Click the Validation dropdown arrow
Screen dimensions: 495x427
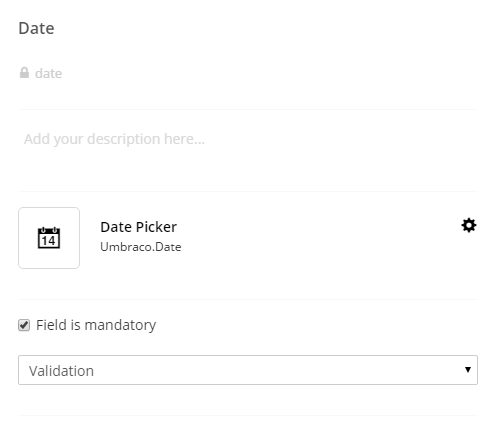coord(468,370)
